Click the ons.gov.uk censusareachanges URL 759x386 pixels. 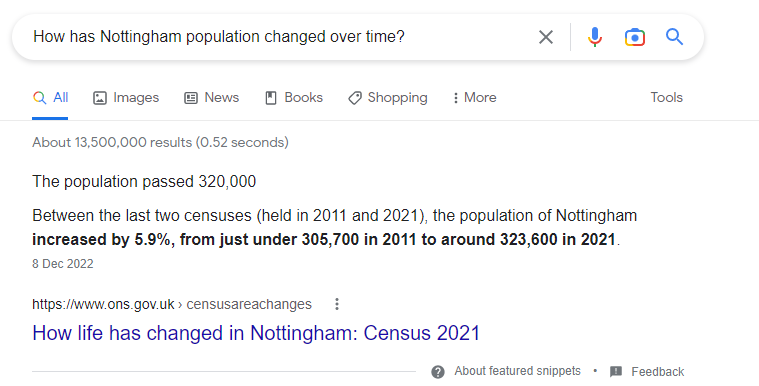click(172, 304)
